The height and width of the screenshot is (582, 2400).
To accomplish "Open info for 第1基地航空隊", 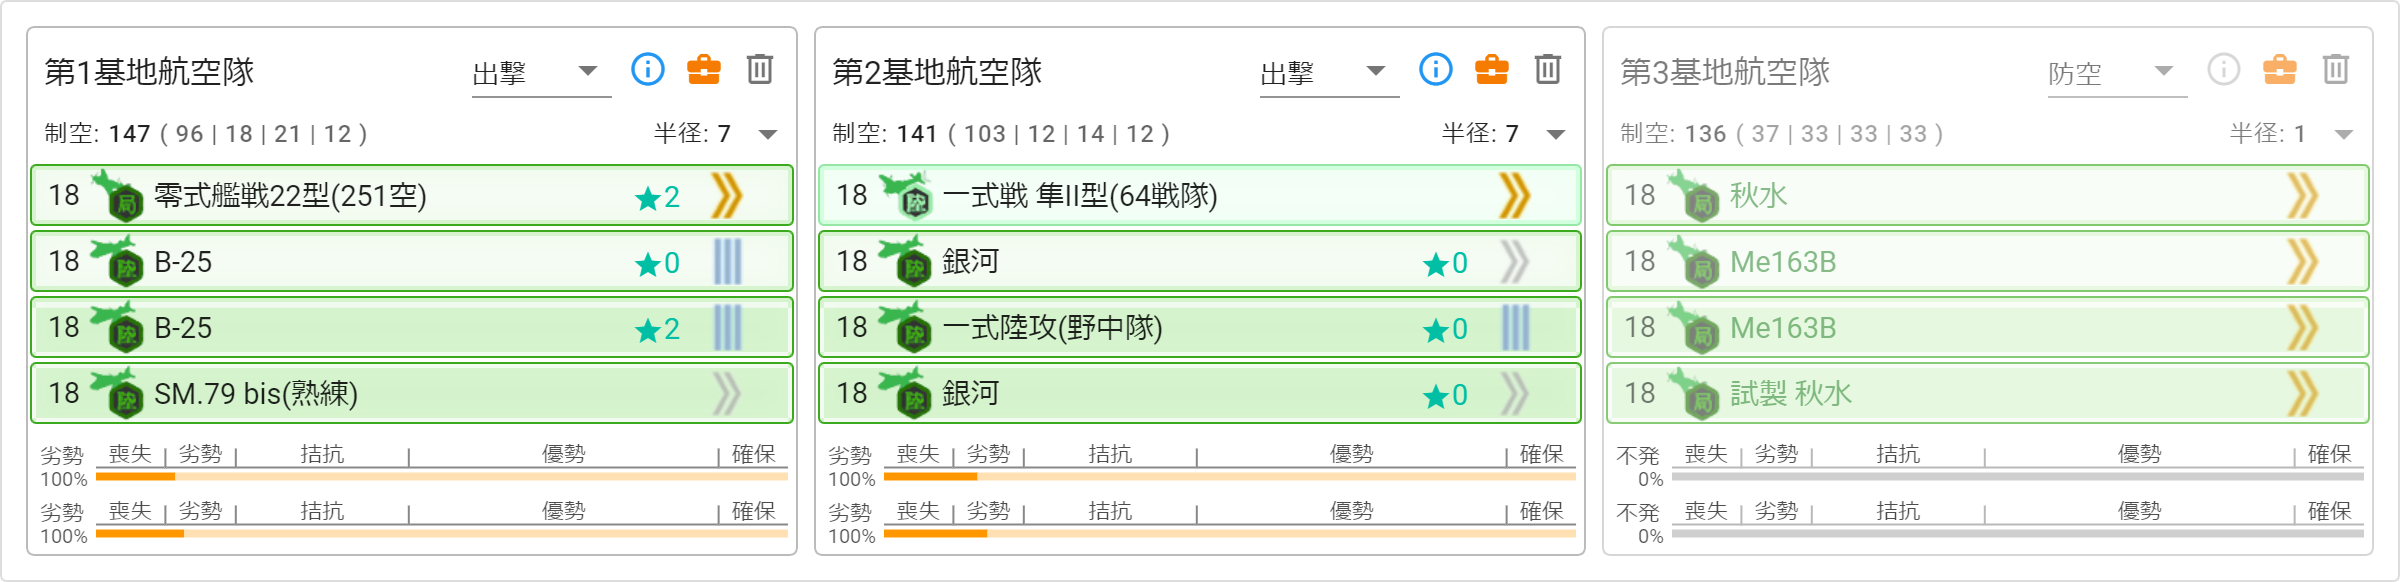I will 648,70.
